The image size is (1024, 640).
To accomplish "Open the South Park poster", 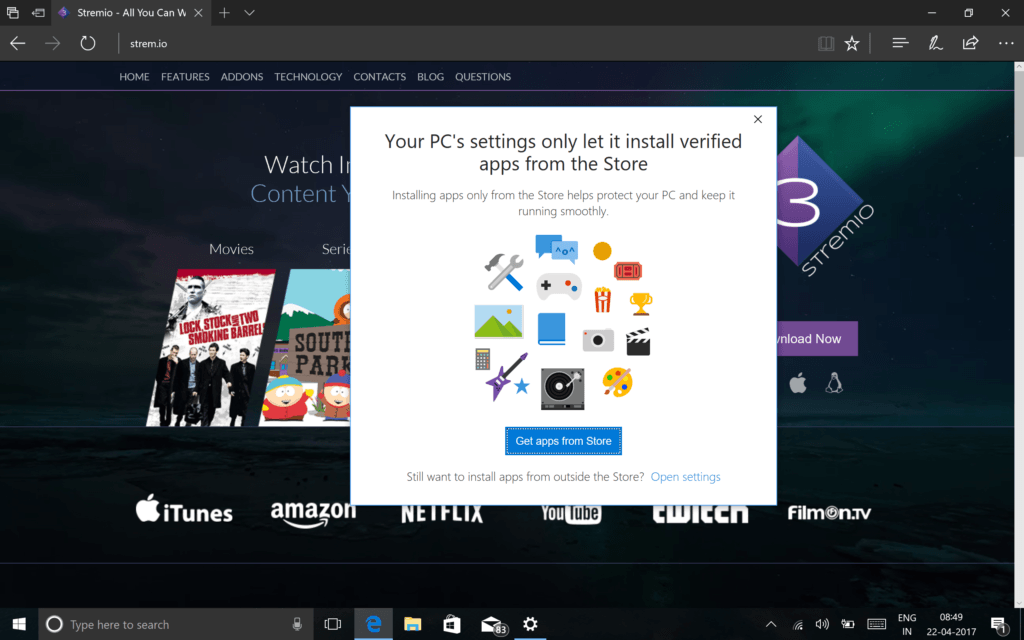I will pos(306,347).
